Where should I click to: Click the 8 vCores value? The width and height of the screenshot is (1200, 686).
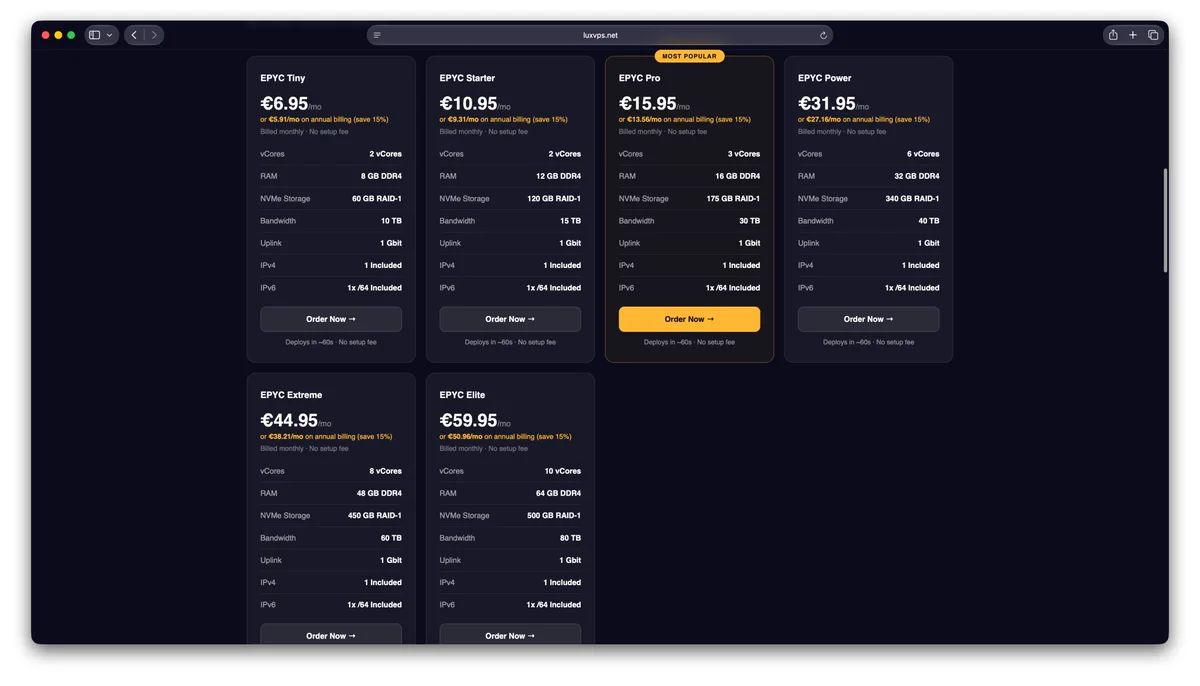coord(386,471)
